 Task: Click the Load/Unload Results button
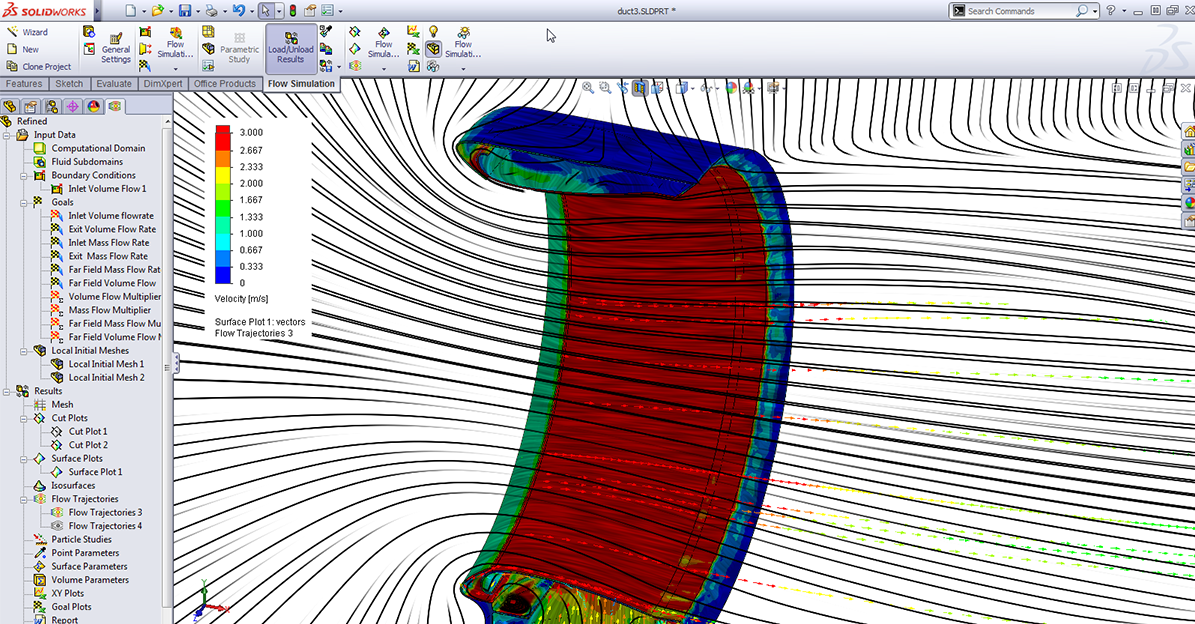(291, 48)
